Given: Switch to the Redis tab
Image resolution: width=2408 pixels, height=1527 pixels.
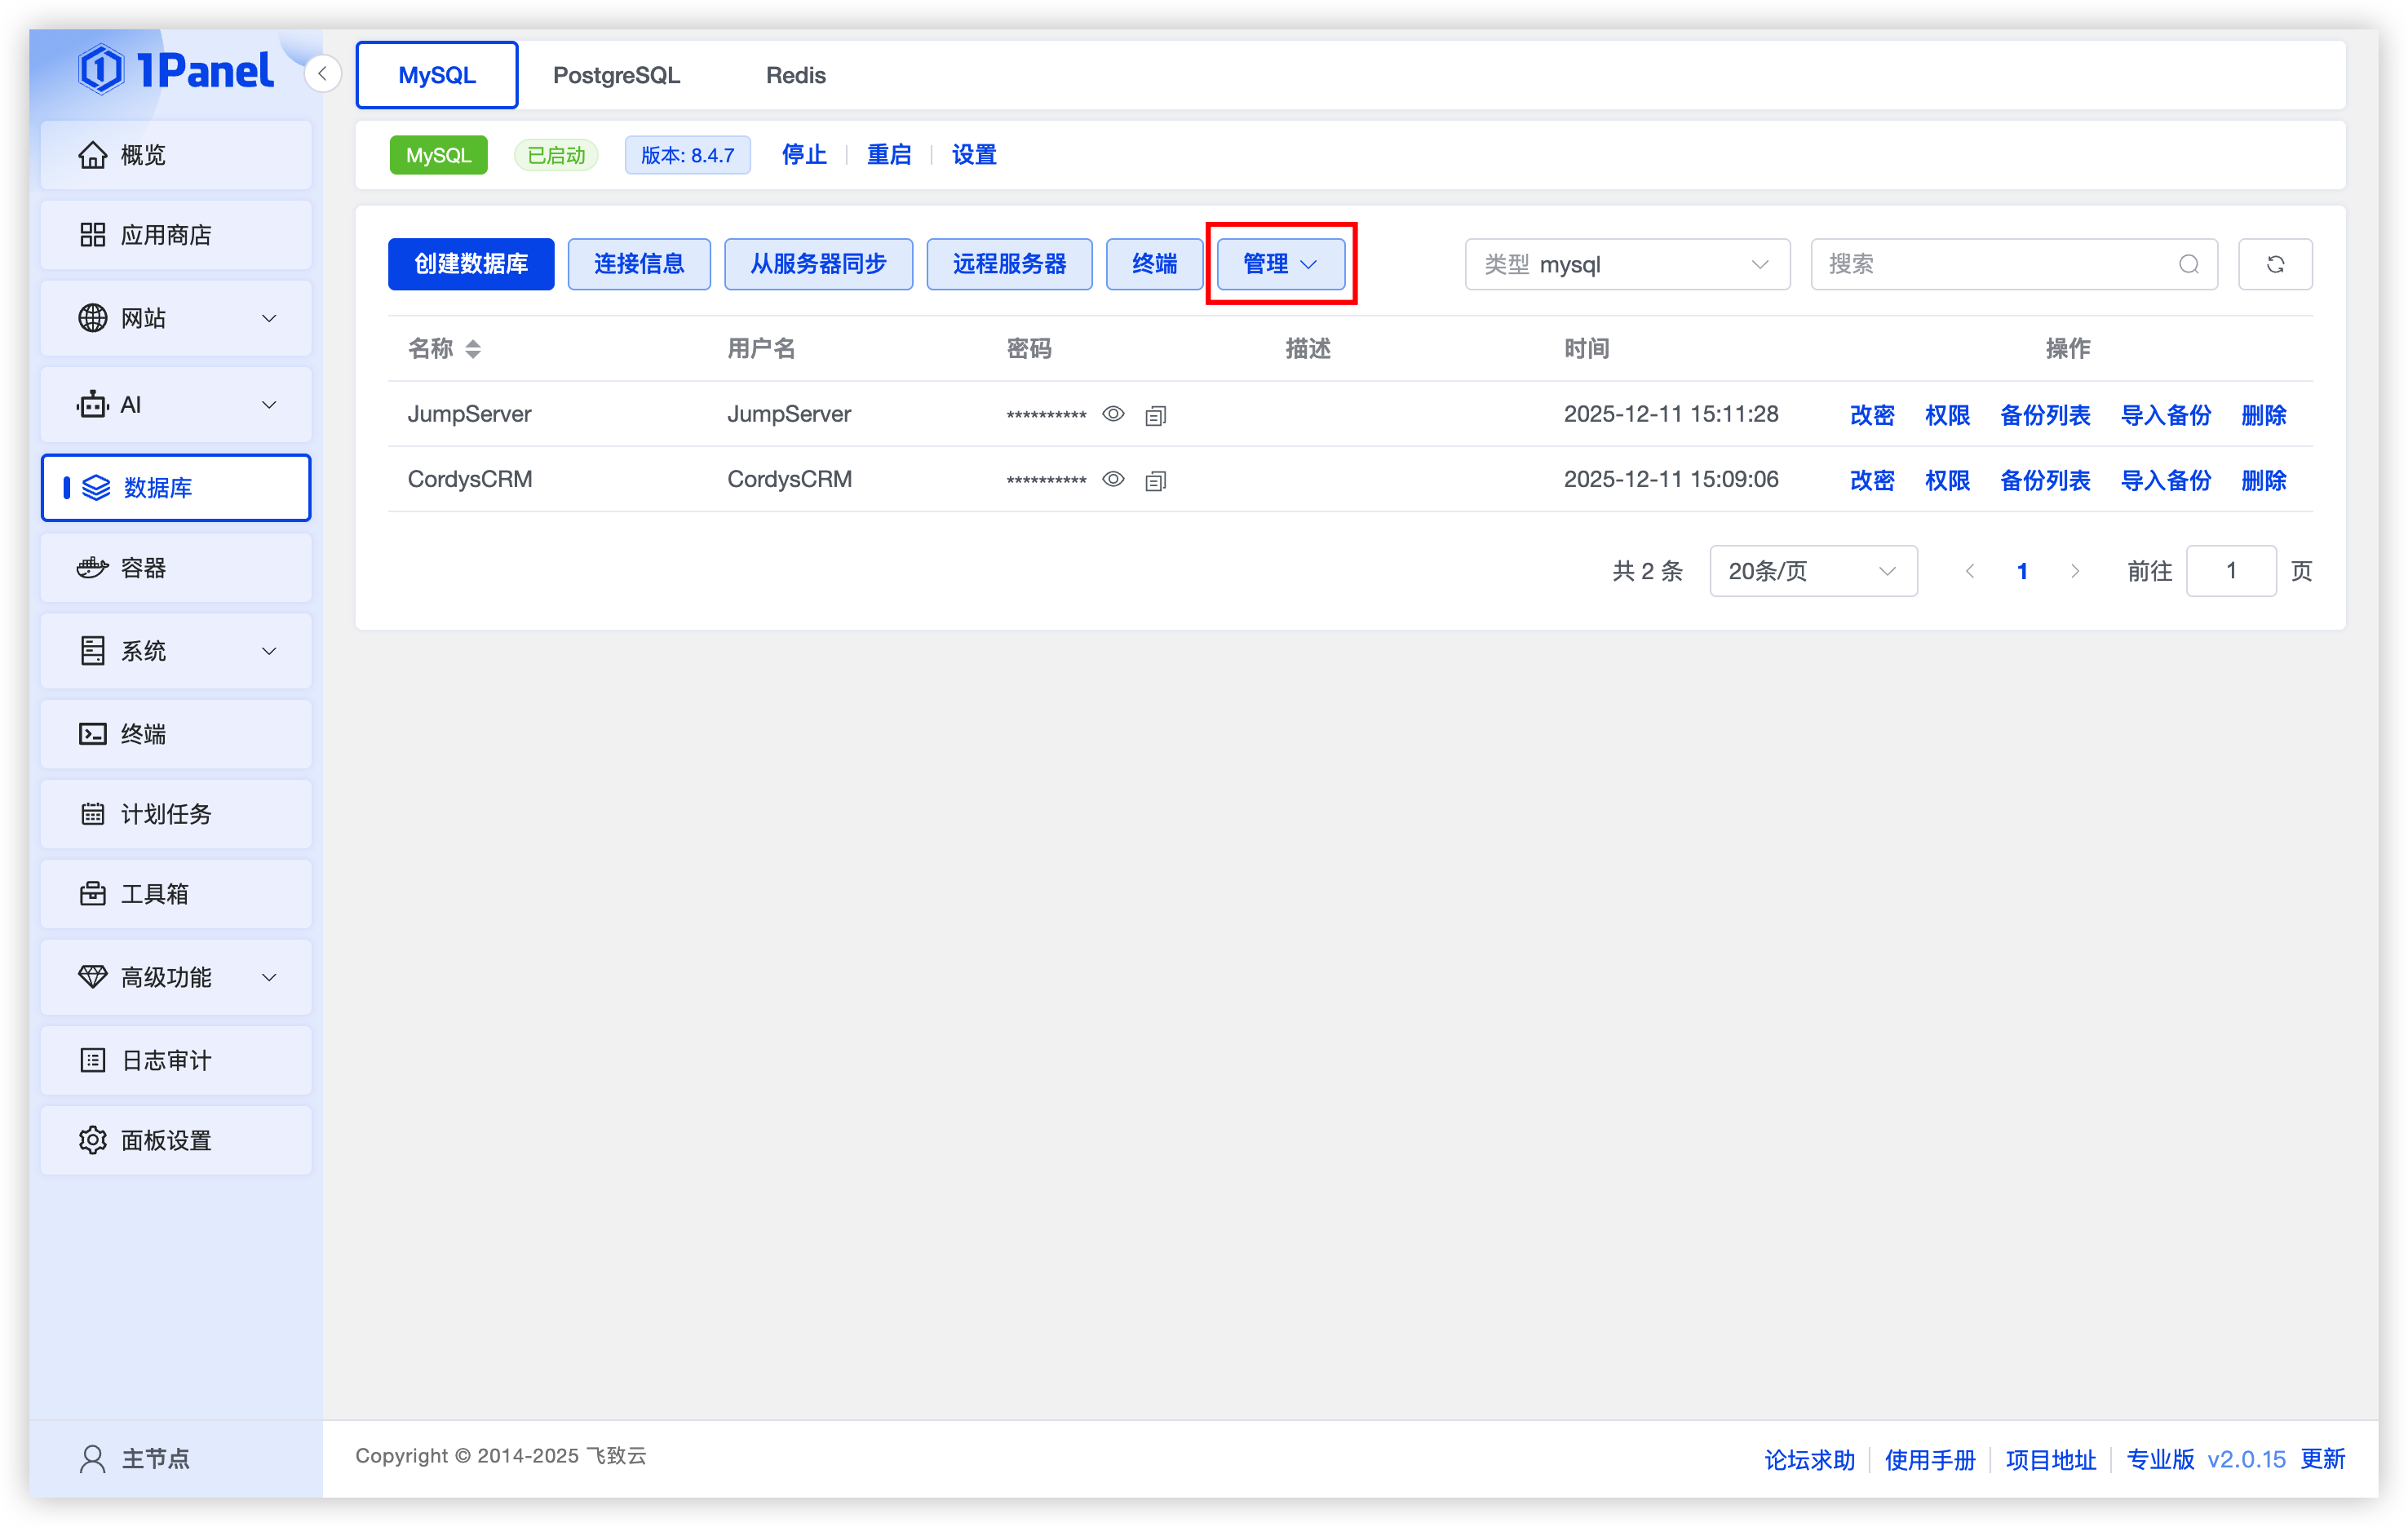Looking at the screenshot, I should pyautogui.click(x=795, y=75).
